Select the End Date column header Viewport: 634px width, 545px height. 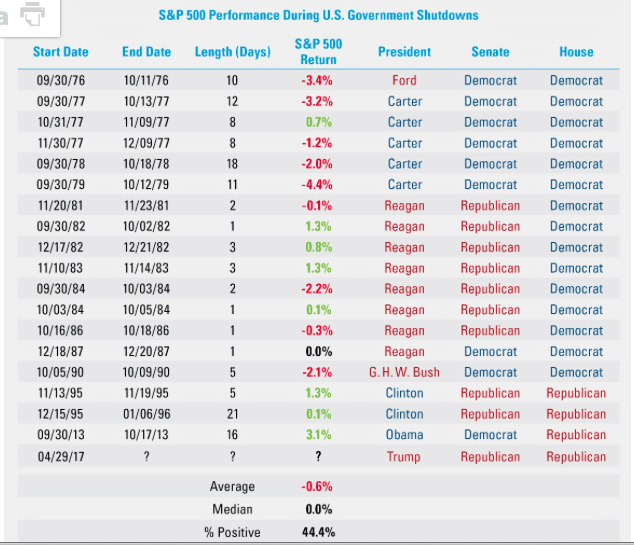(146, 52)
